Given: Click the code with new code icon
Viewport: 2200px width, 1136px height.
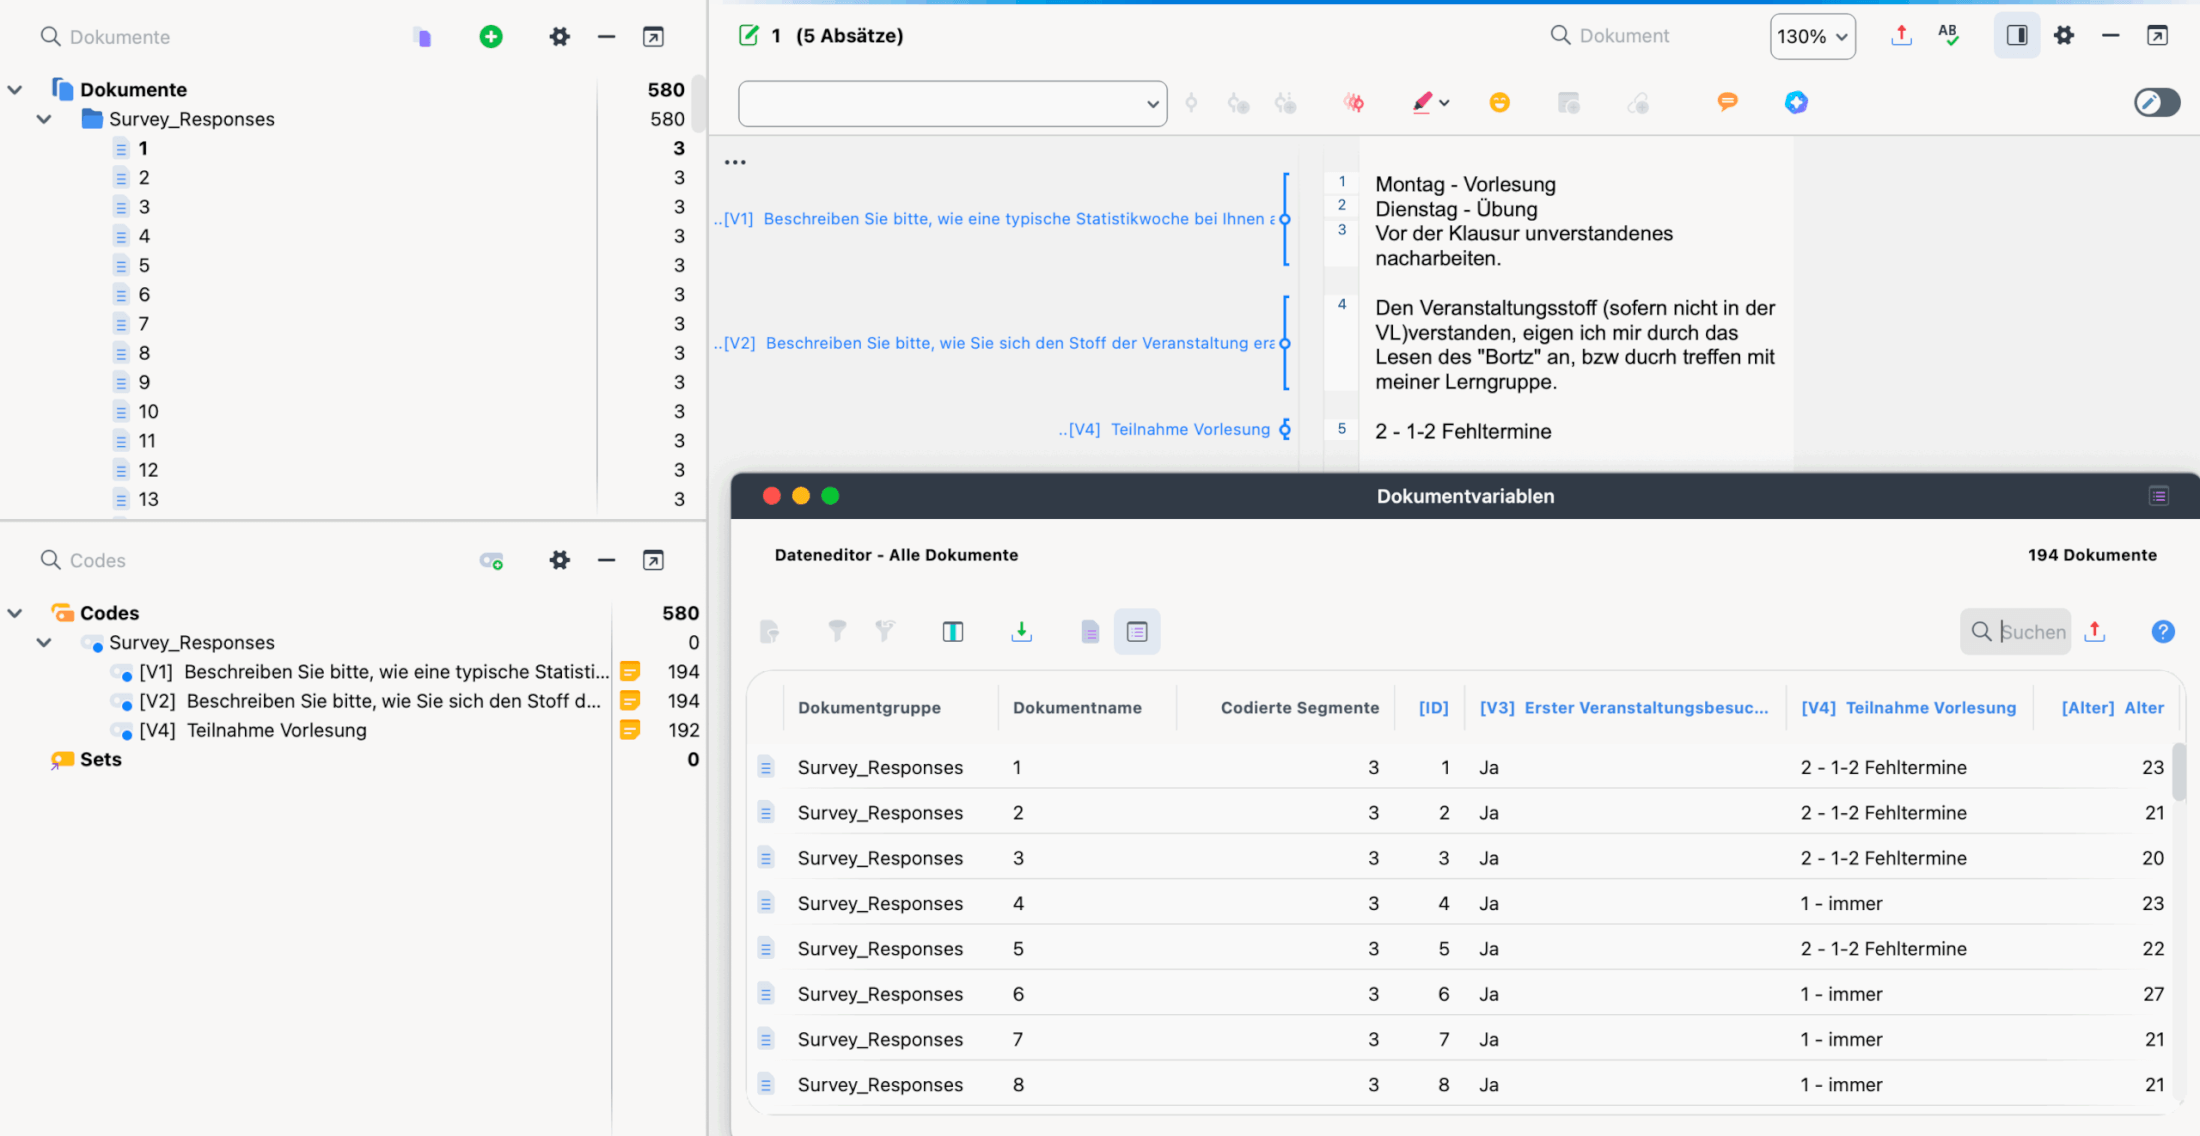Looking at the screenshot, I should [1238, 103].
